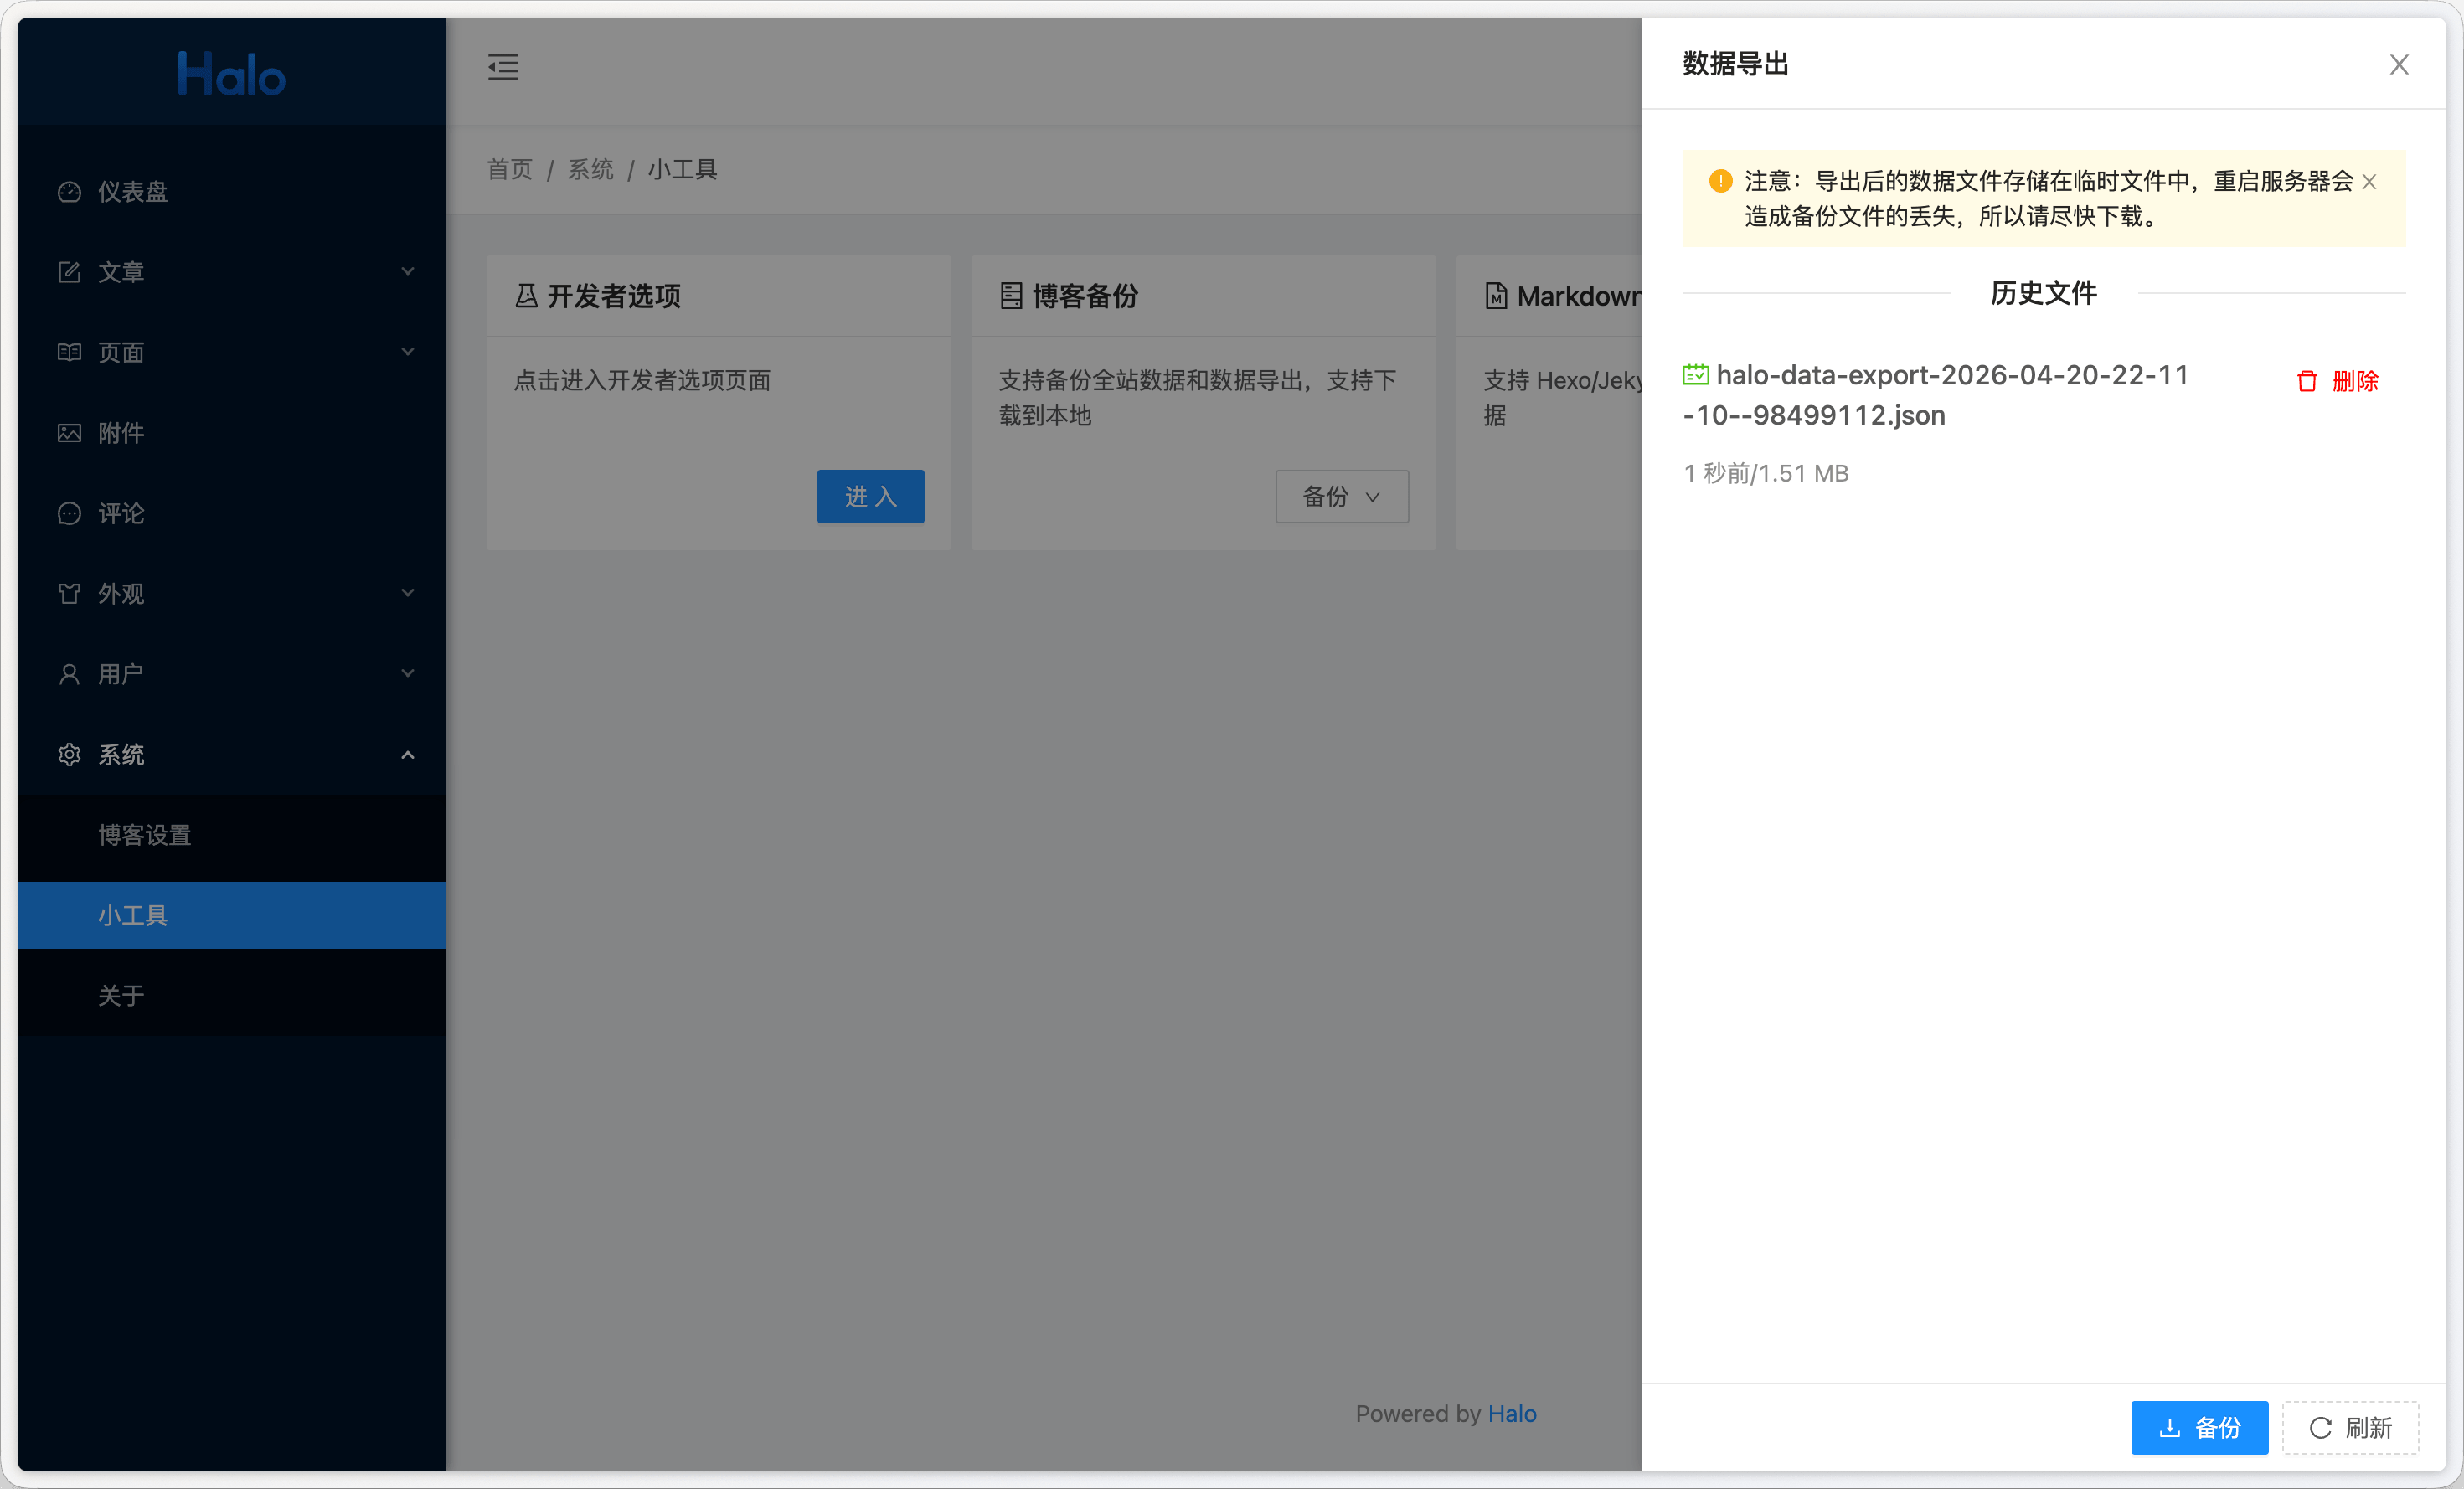
Task: Dismiss the yellow warning notice
Action: [x=2368, y=182]
